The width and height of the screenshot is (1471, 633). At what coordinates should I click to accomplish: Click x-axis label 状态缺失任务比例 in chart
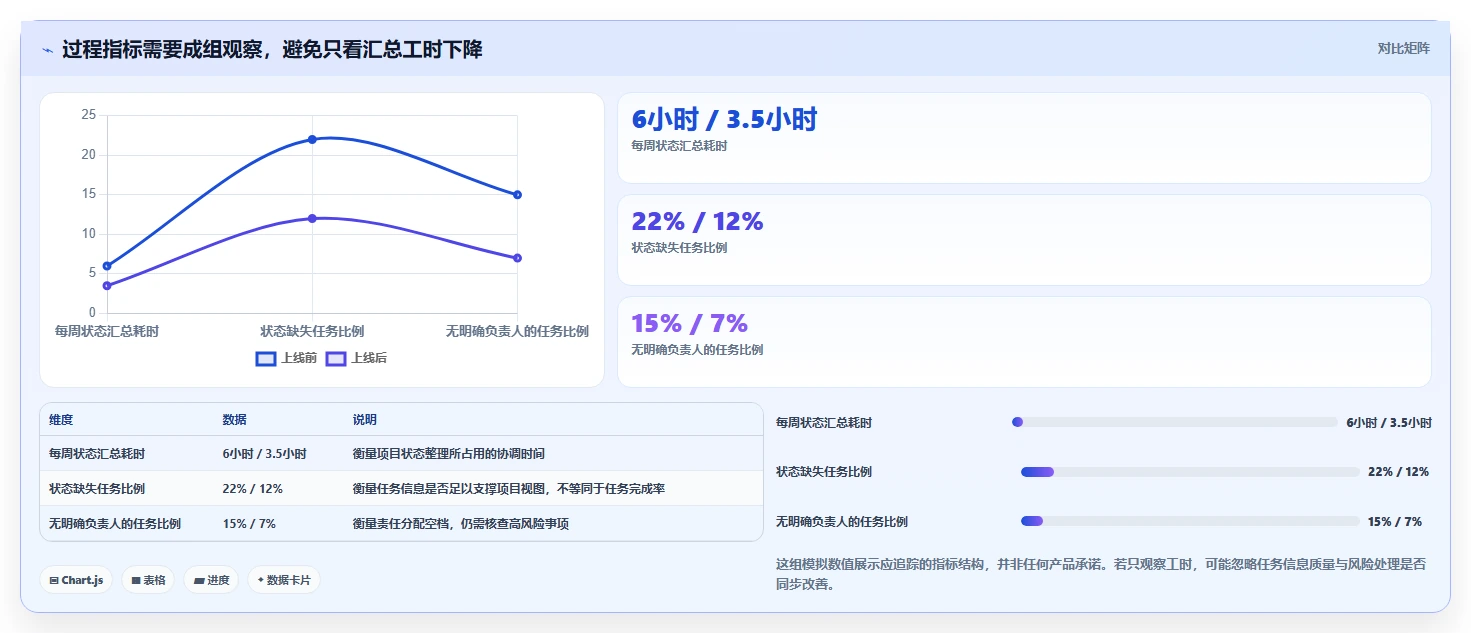(312, 331)
